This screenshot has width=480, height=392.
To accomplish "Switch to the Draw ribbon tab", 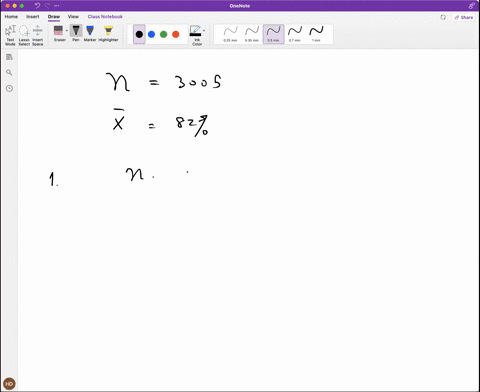I will click(54, 17).
